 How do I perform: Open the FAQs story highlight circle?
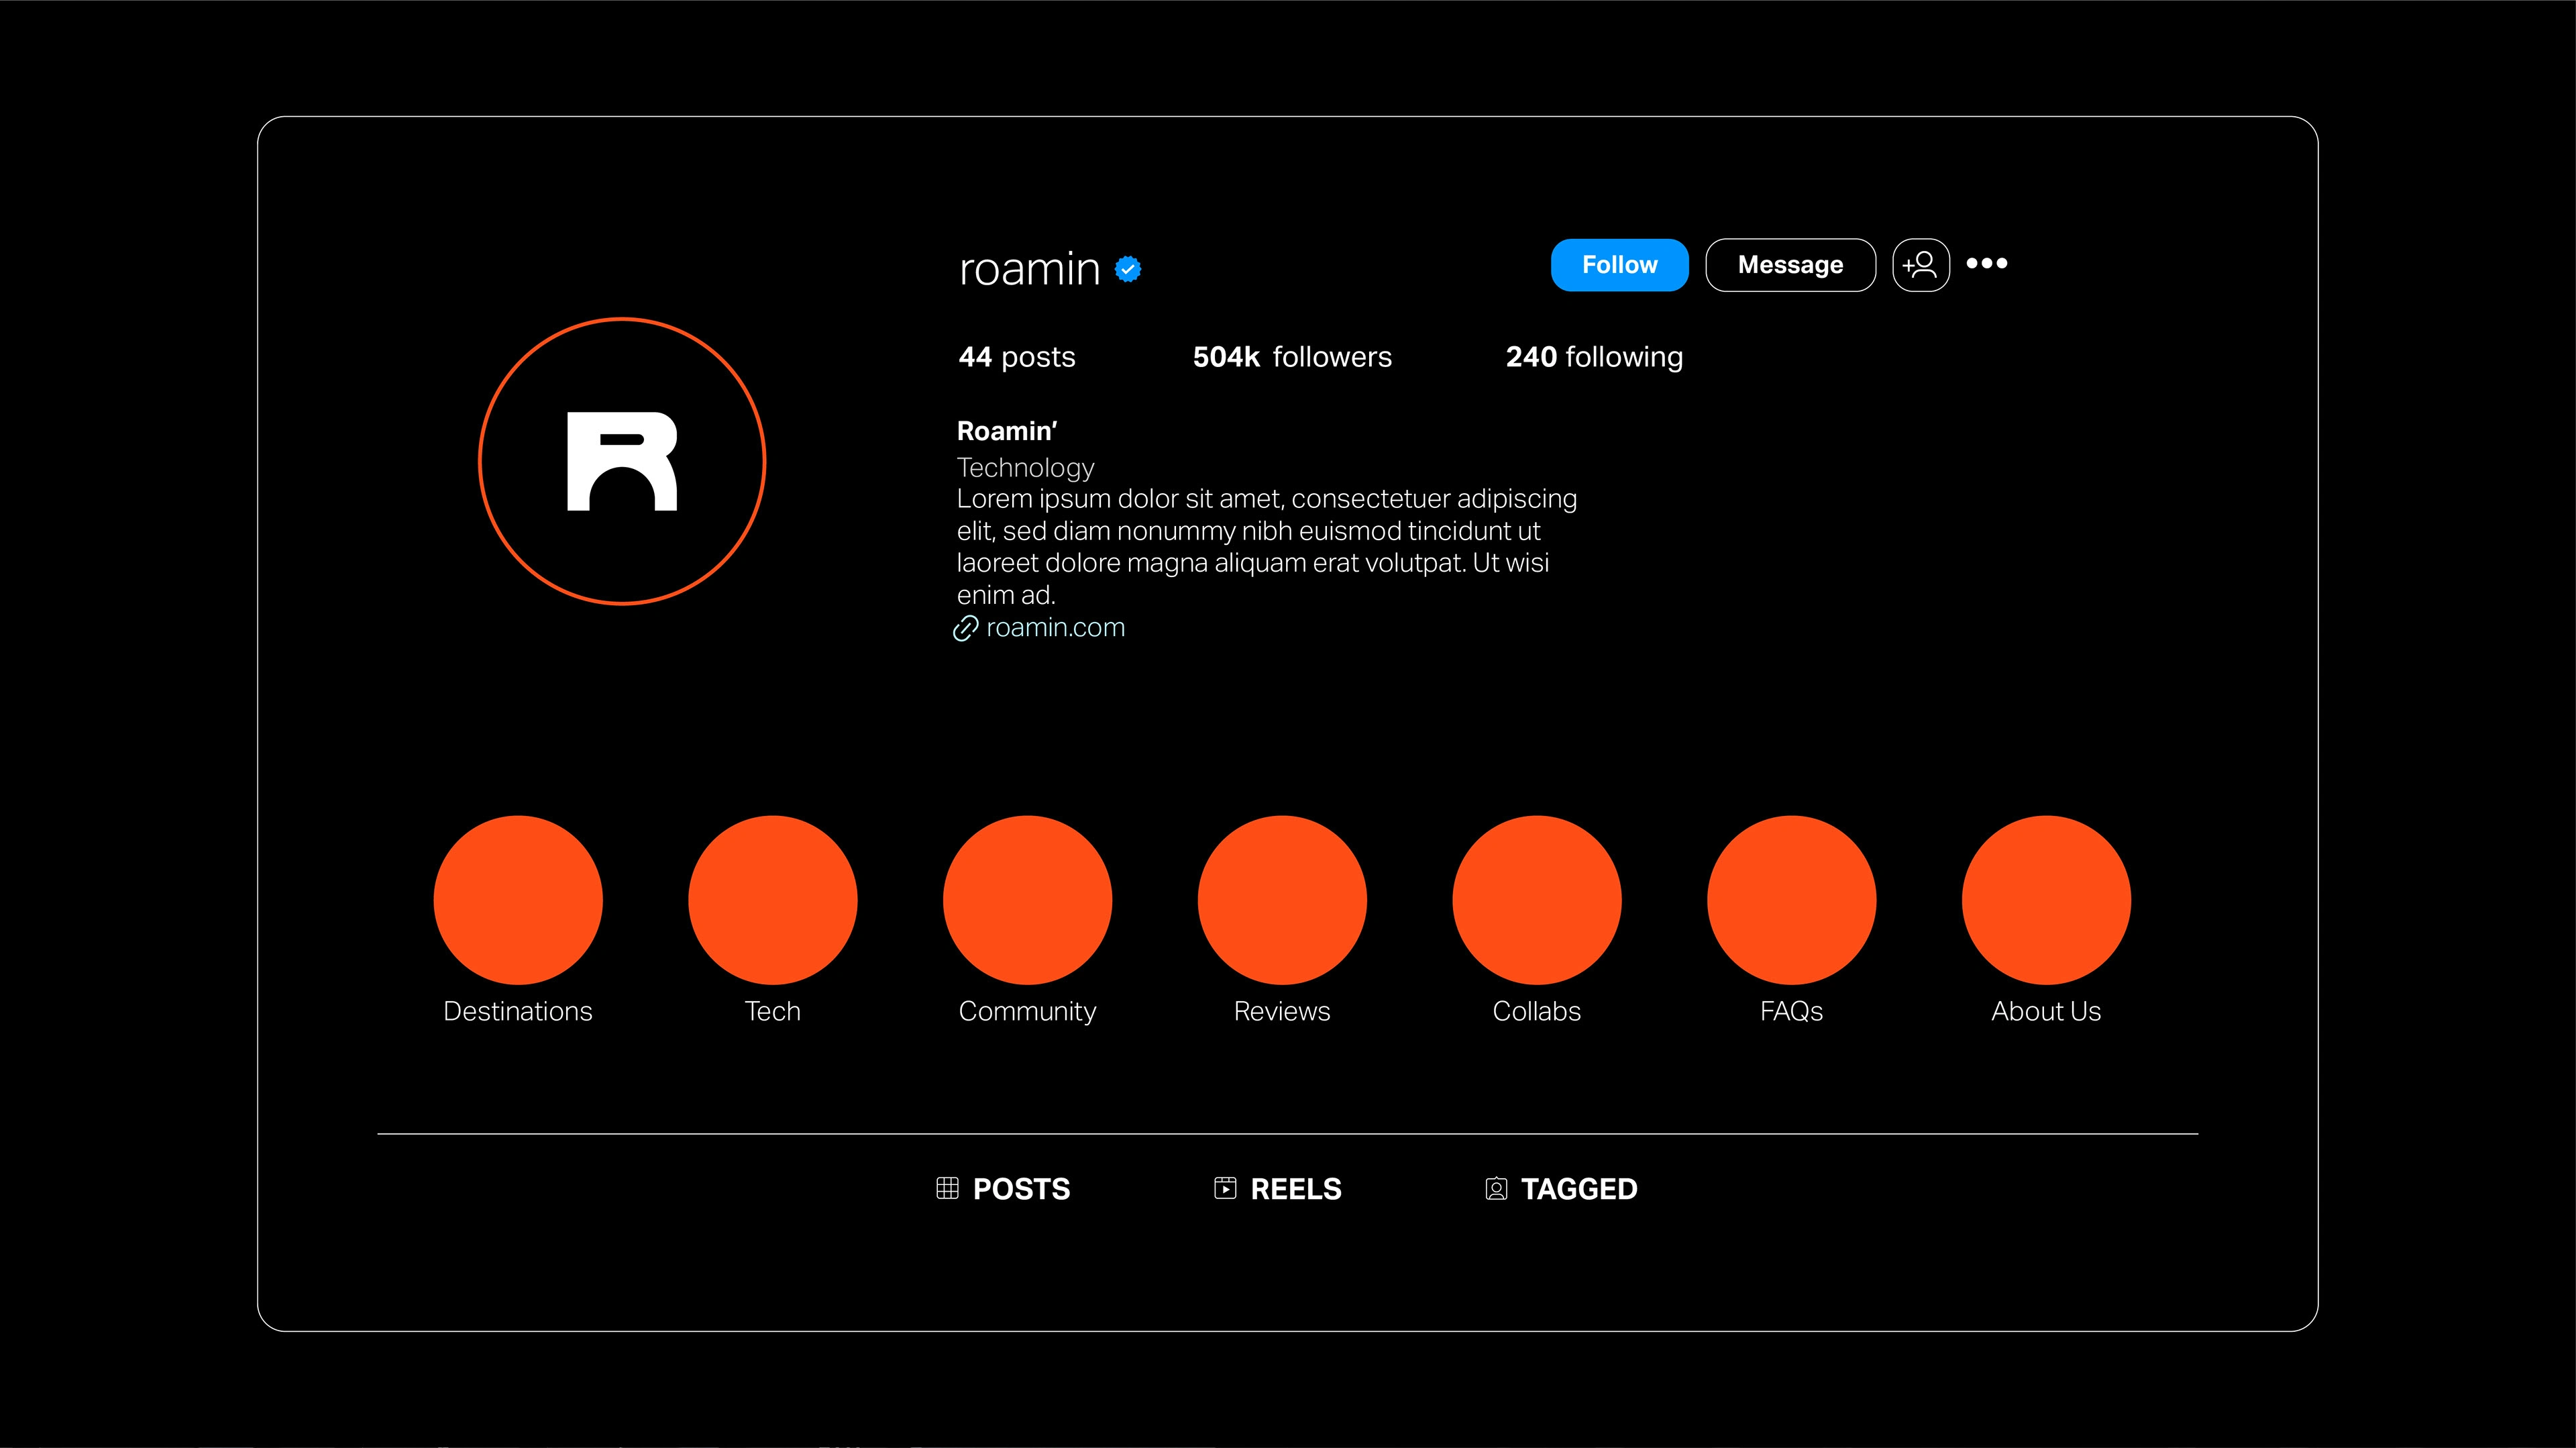(x=1791, y=900)
